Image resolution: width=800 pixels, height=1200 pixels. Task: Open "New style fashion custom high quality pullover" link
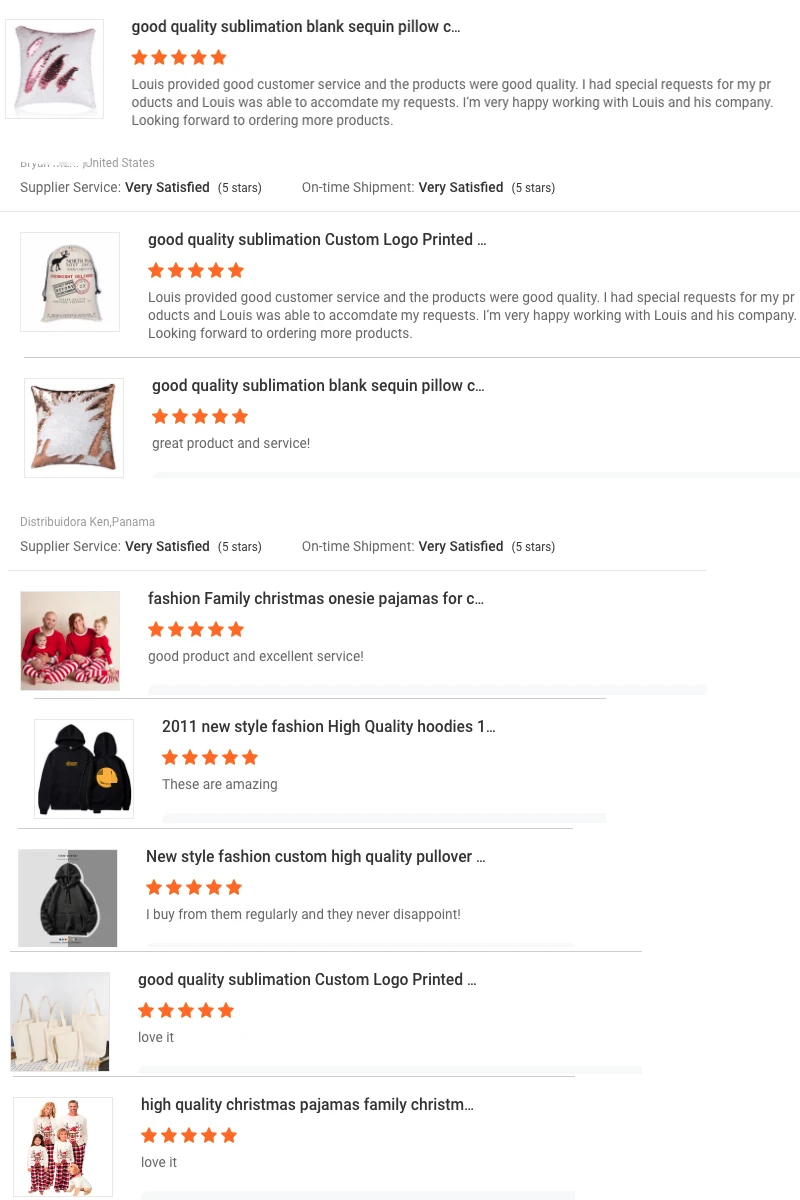coord(315,857)
